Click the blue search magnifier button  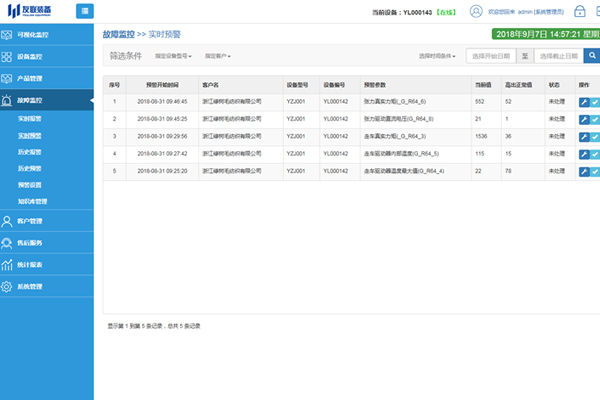592,56
